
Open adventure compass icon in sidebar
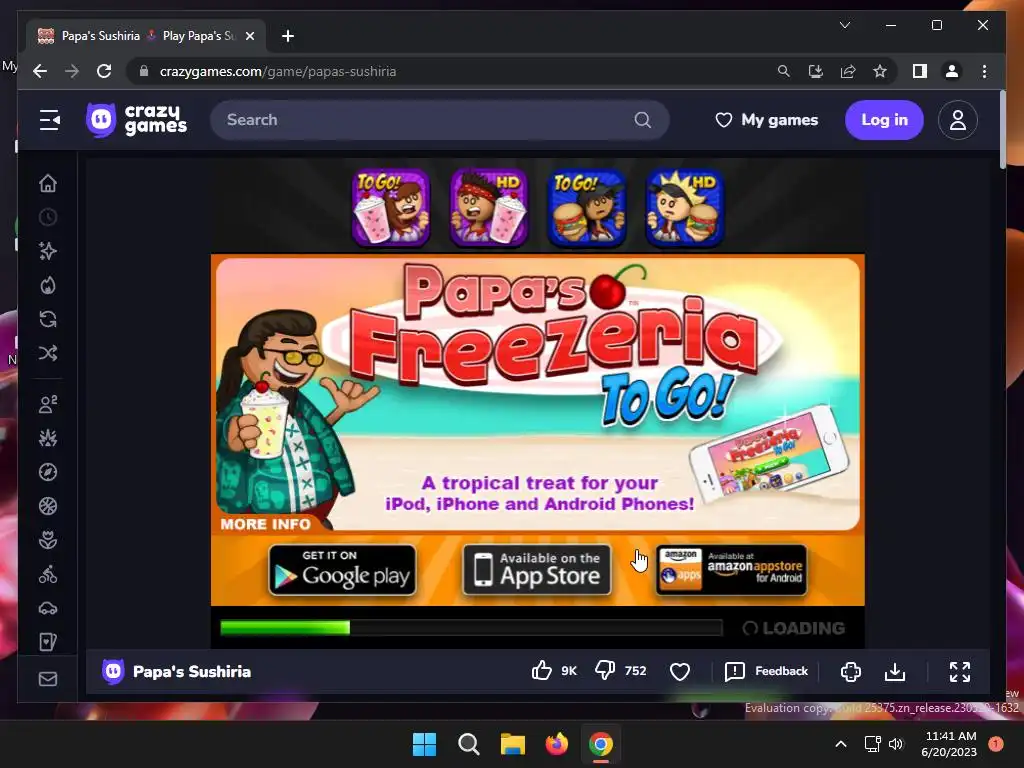coord(48,472)
